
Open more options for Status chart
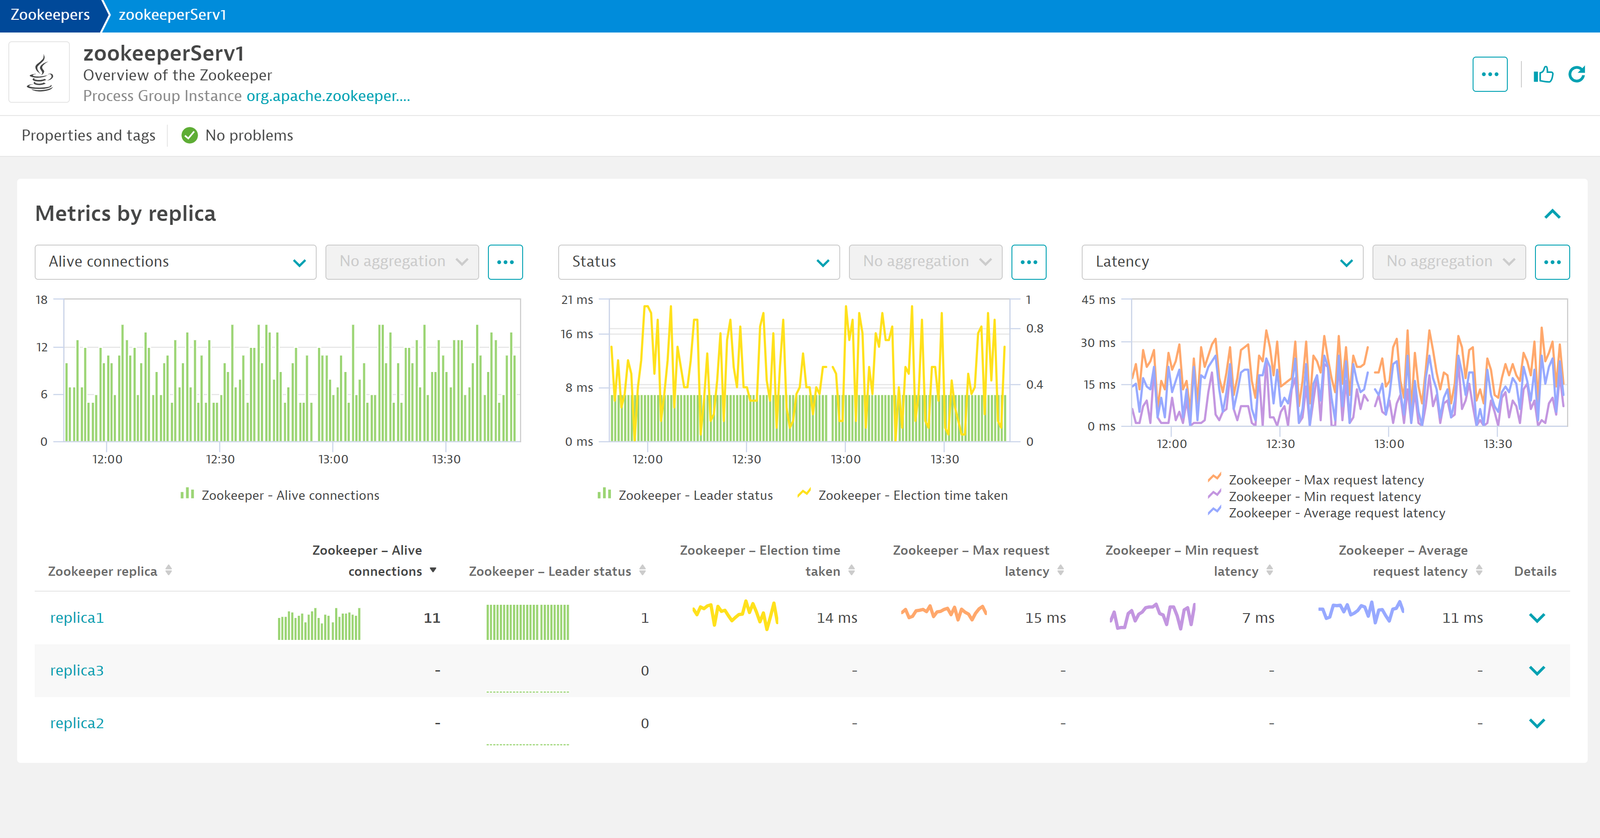click(1029, 262)
